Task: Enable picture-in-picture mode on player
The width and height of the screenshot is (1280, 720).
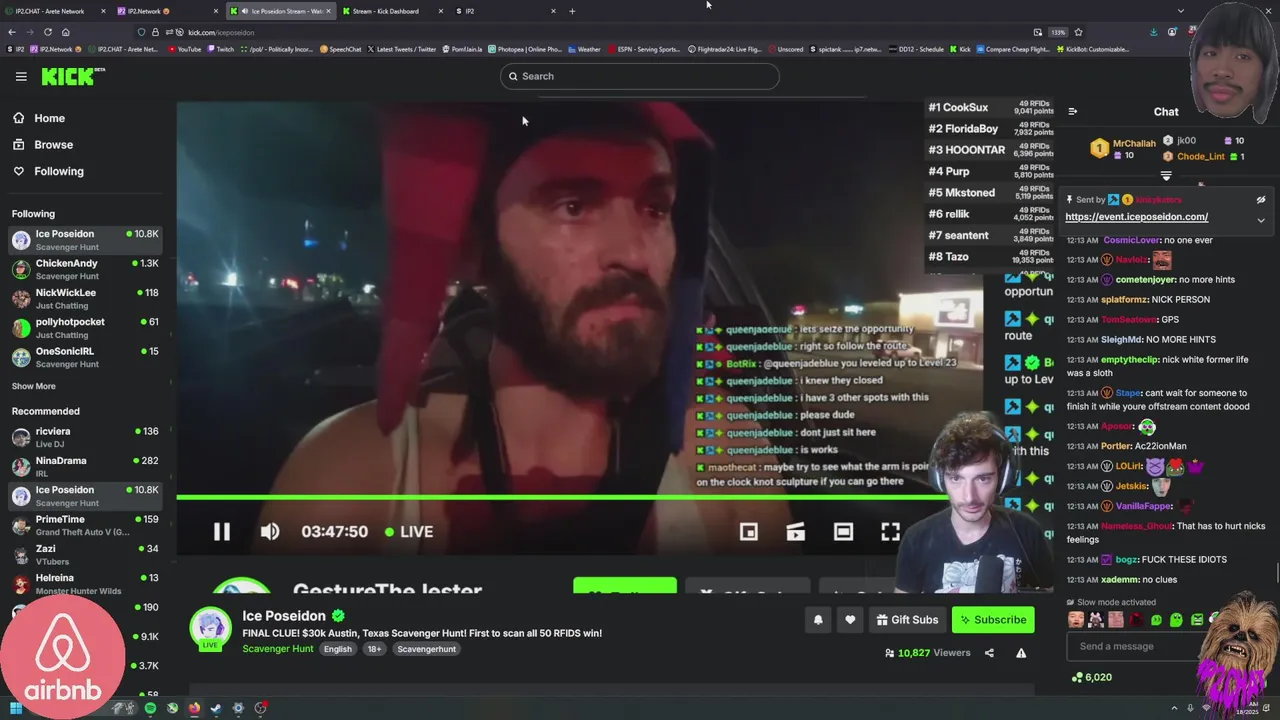Action: click(748, 532)
